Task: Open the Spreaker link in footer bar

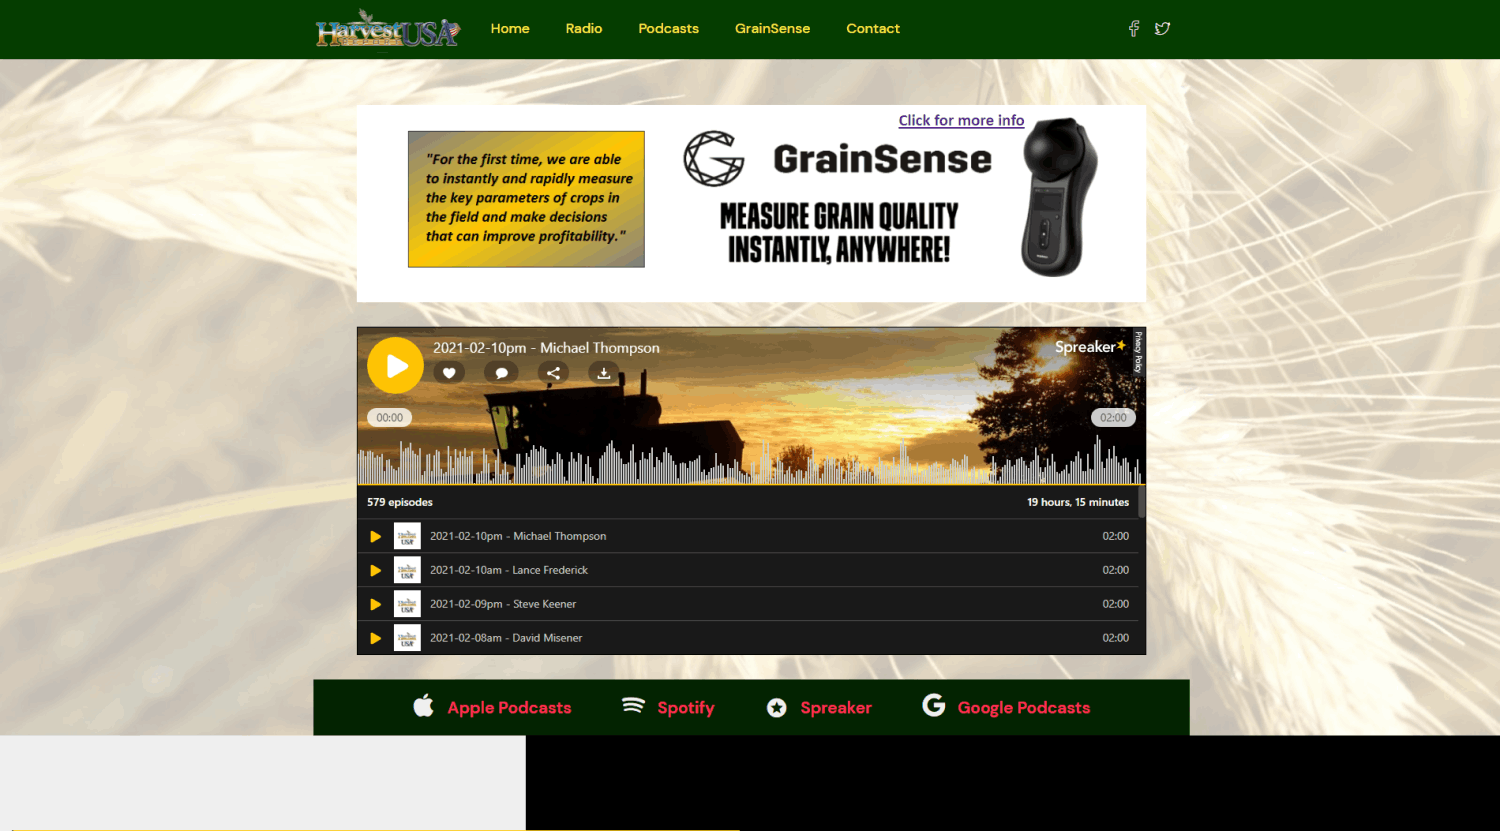Action: [836, 707]
